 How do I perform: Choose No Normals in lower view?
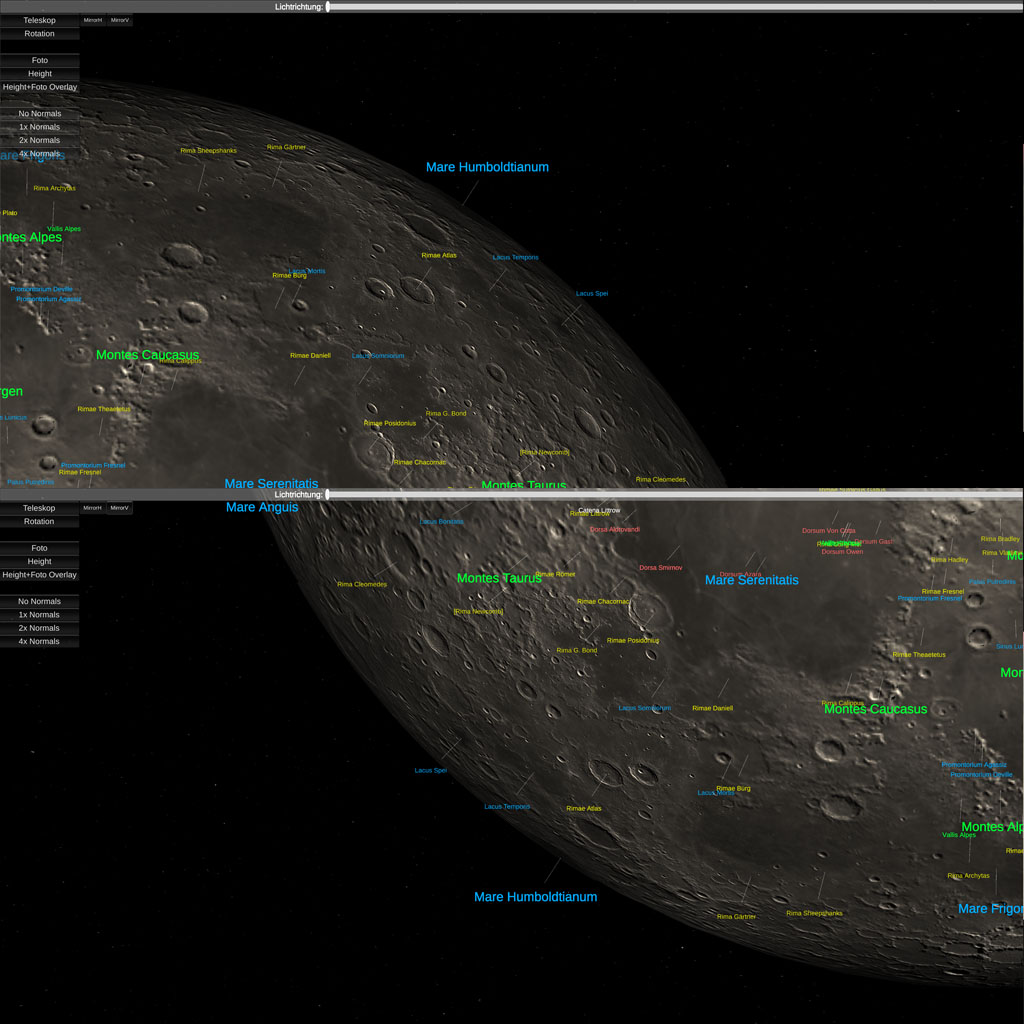click(39, 601)
